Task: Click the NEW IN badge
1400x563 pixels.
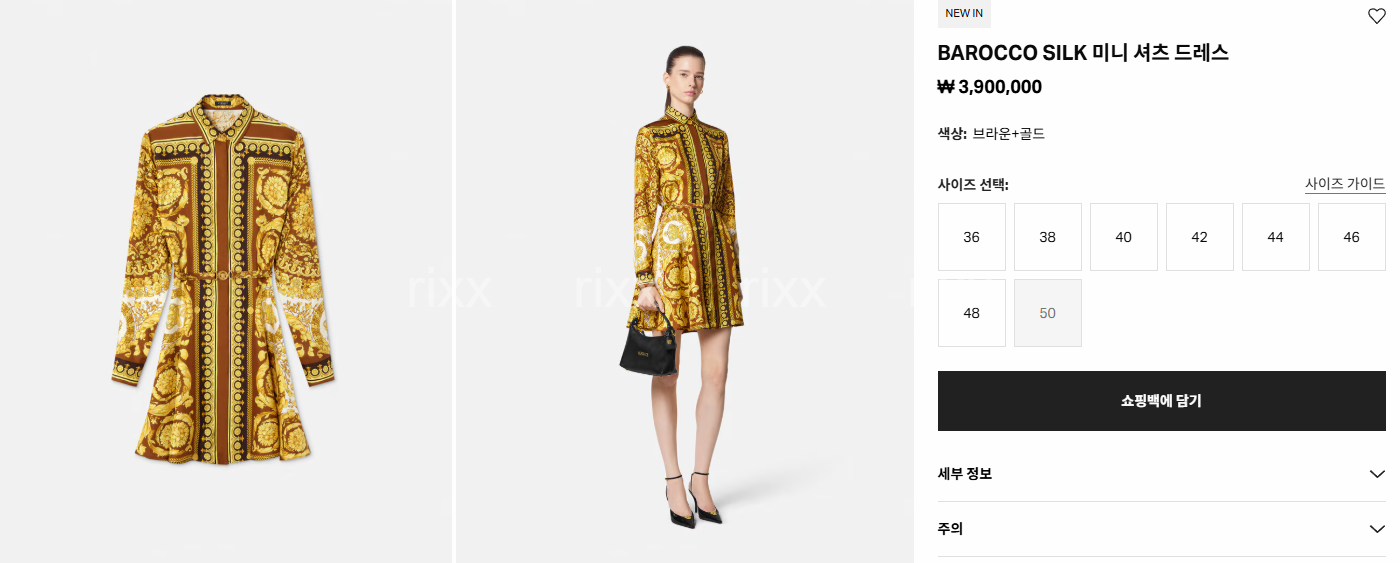Action: [x=964, y=13]
